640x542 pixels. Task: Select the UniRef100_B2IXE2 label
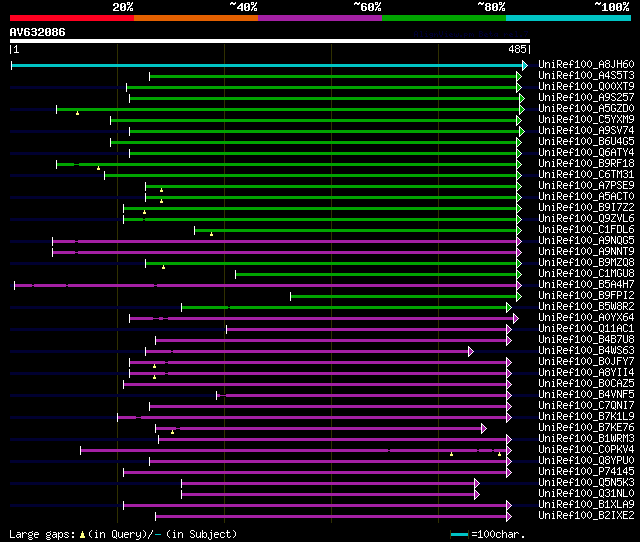tap(586, 516)
